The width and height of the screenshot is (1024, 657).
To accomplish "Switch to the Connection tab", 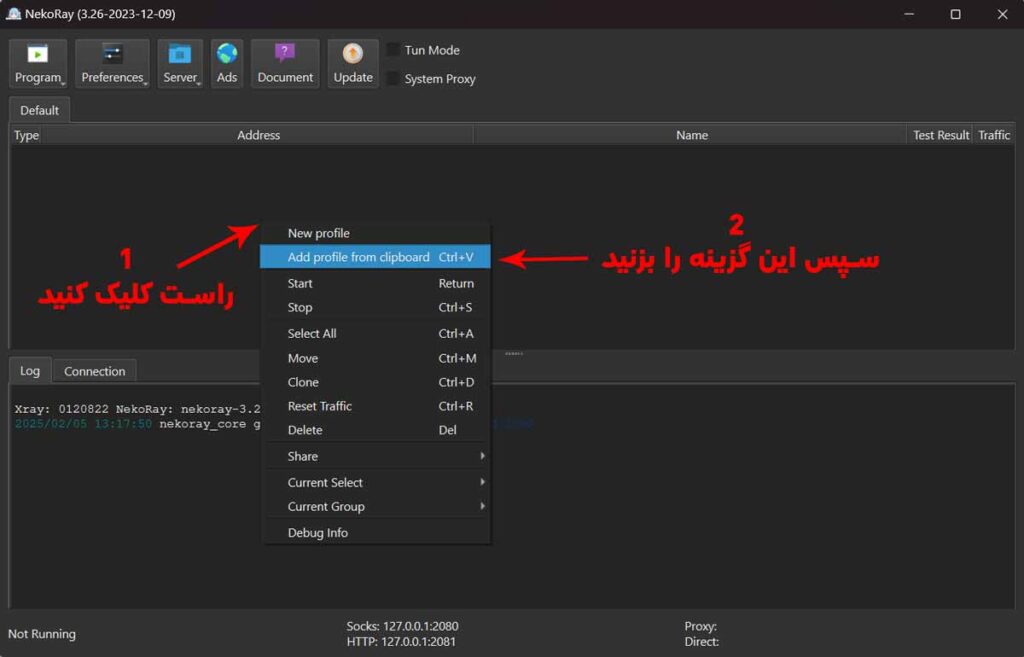I will pyautogui.click(x=94, y=370).
